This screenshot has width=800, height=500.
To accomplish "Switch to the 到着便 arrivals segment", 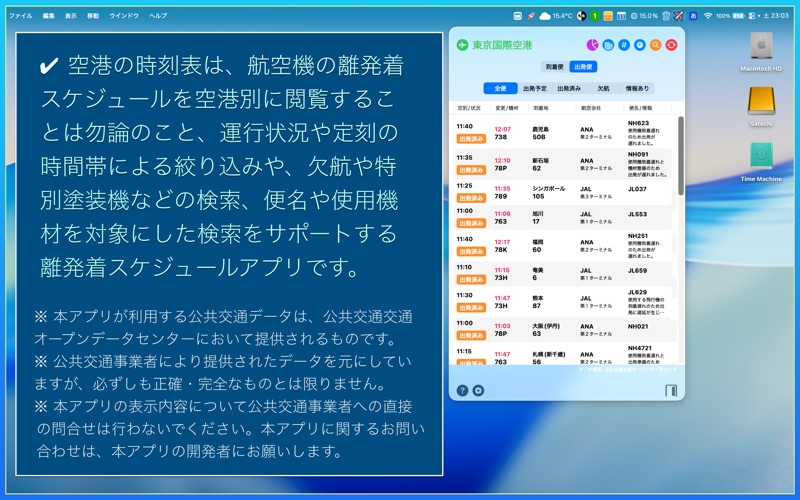I will pos(555,67).
